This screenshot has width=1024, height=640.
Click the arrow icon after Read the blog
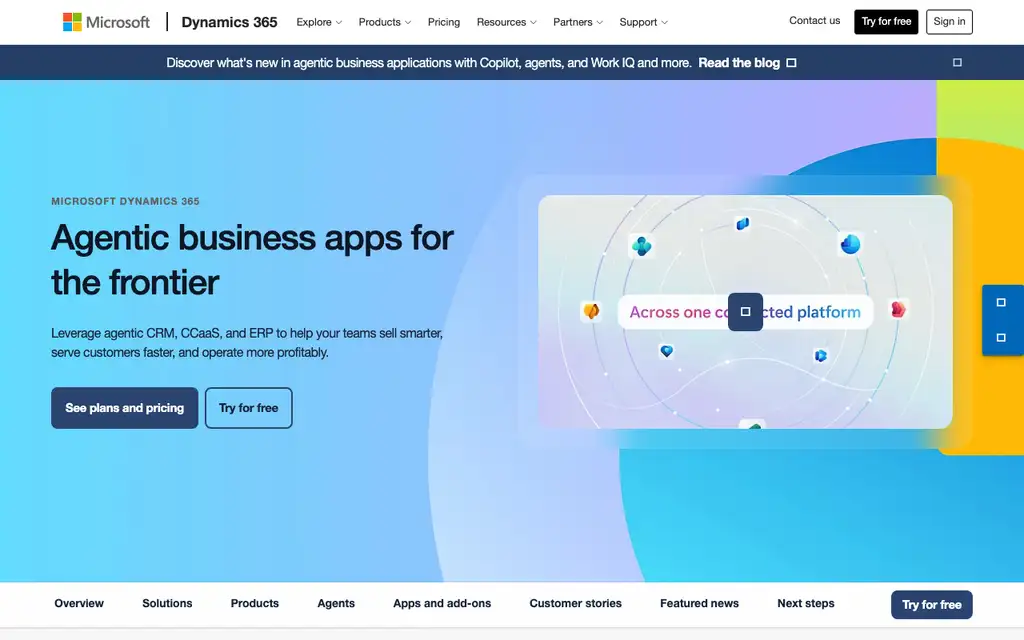tap(791, 63)
